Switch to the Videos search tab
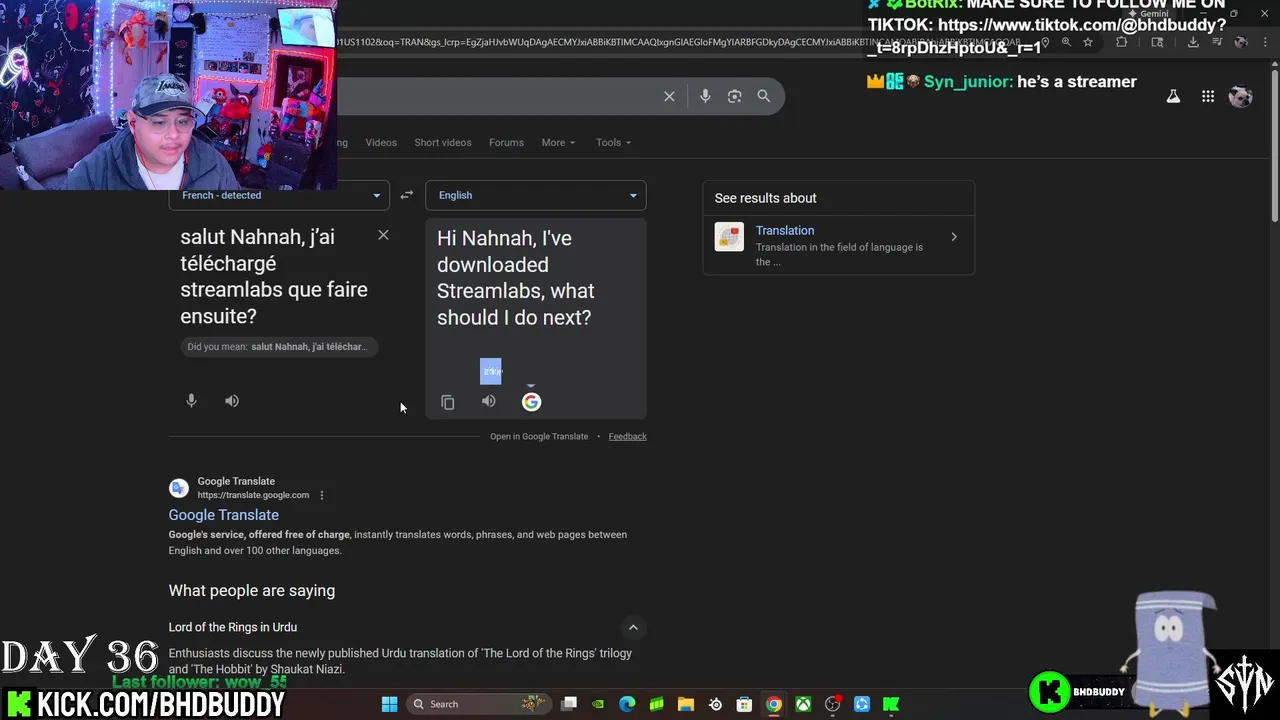The width and height of the screenshot is (1280, 720). point(381,142)
